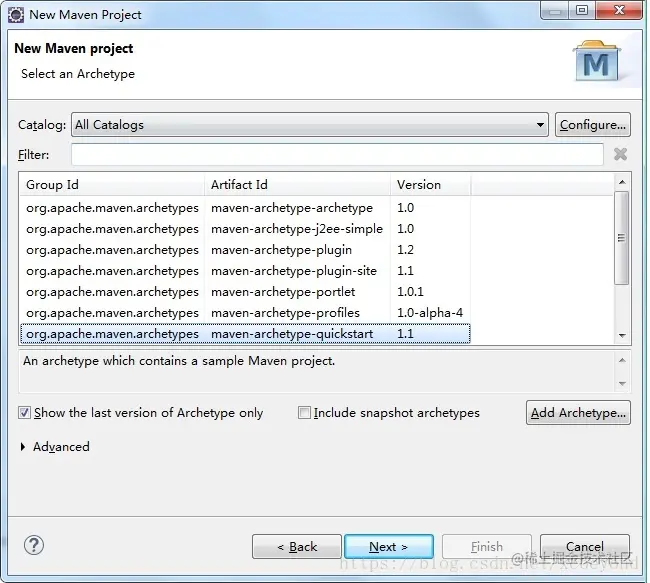
Task: Proceed with the Next button
Action: [x=389, y=547]
